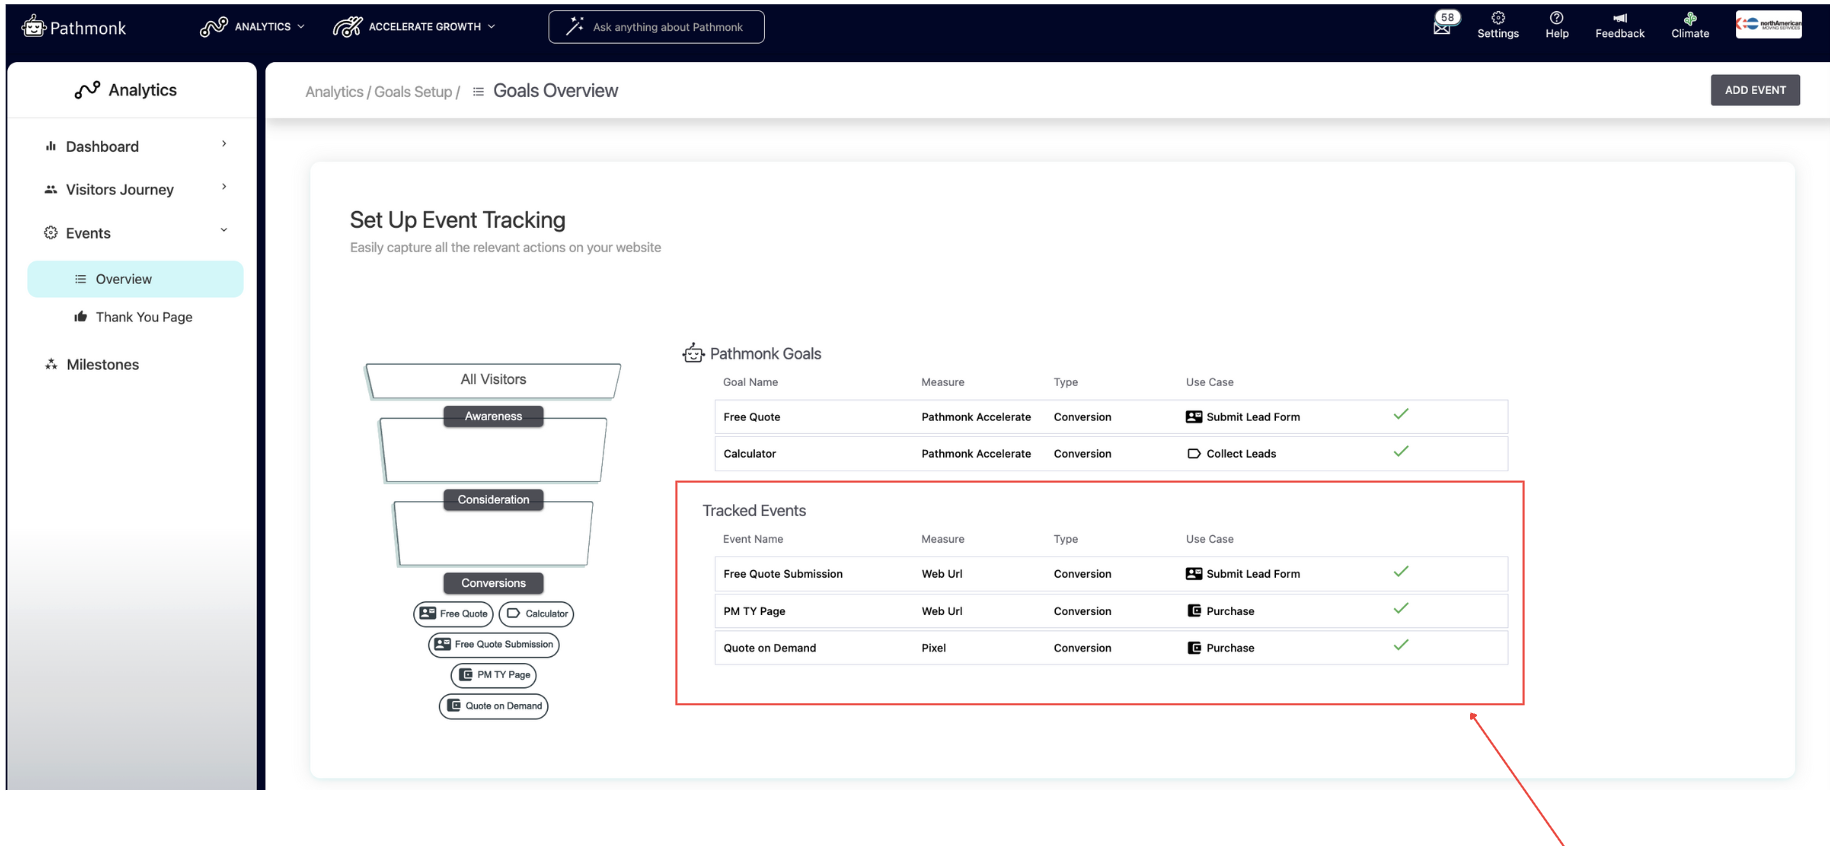Viewport: 1830px width, 846px height.
Task: Click the PM TY Page event name
Action: click(x=755, y=611)
